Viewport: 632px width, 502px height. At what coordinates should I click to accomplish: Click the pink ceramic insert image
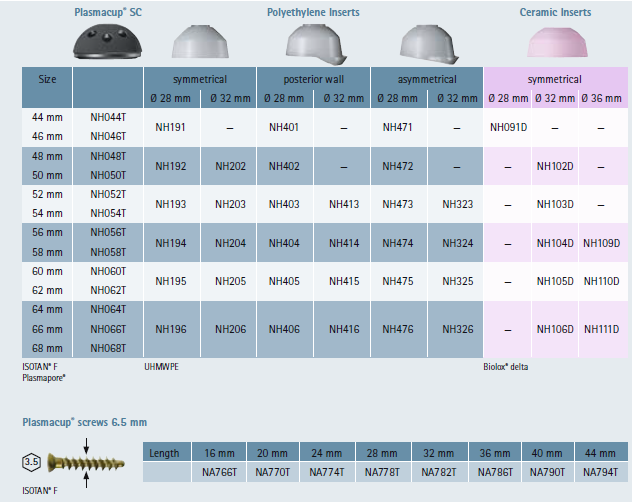coord(557,43)
